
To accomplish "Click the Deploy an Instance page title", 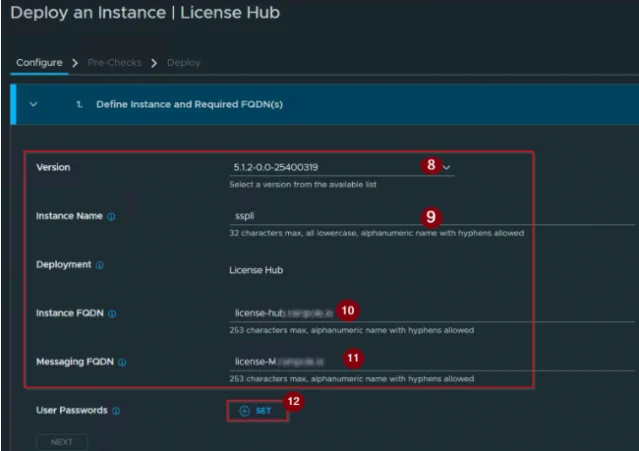I will click(145, 12).
